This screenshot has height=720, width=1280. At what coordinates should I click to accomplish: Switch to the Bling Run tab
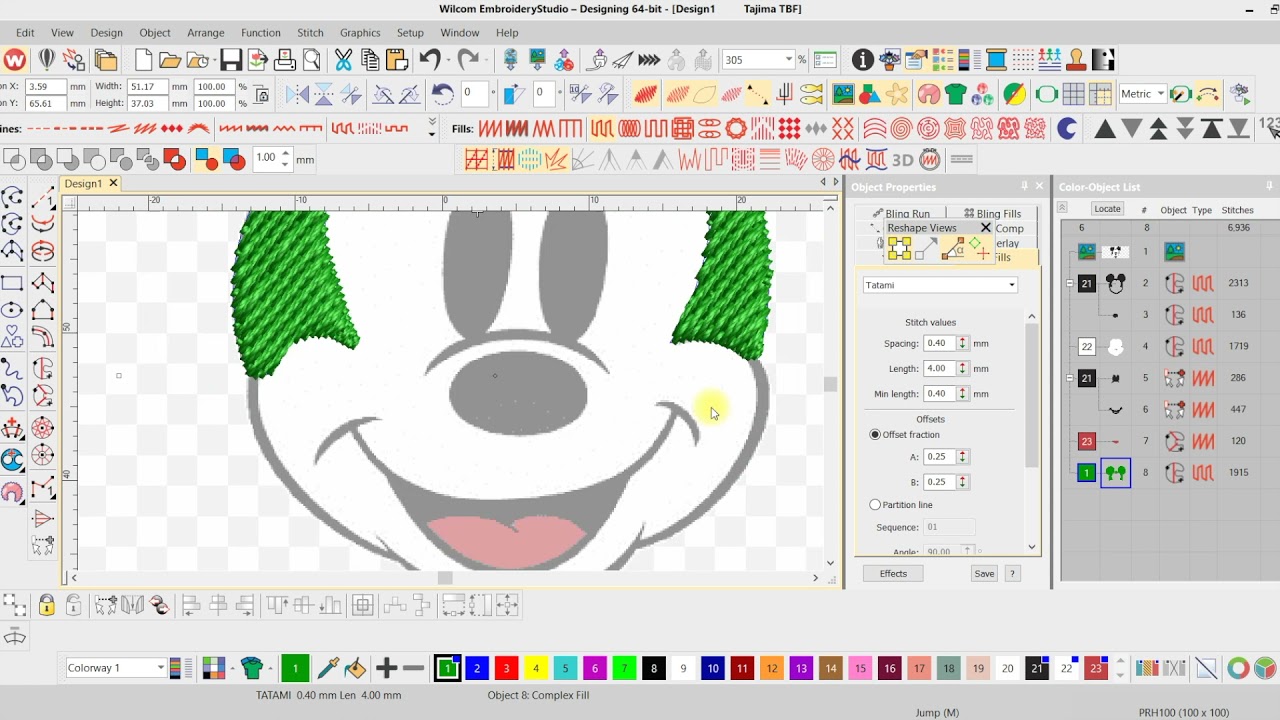900,213
